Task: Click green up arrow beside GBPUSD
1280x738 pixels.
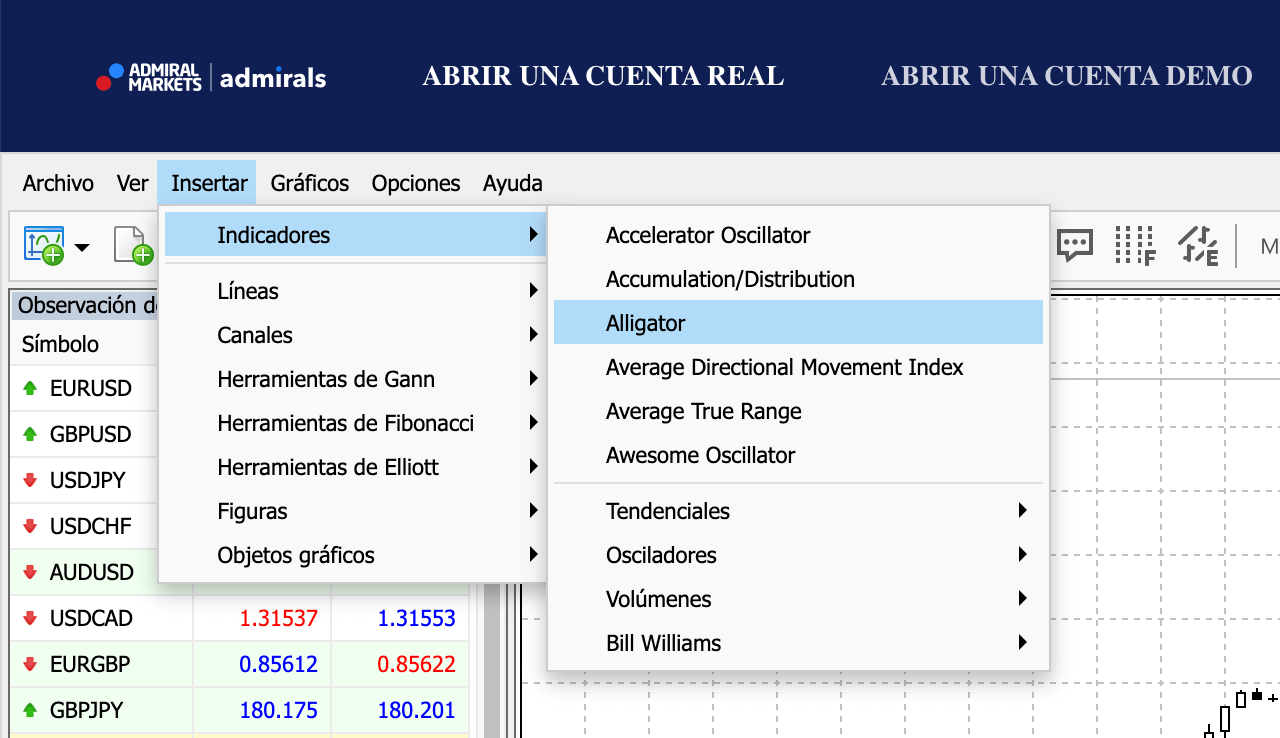Action: [x=30, y=434]
